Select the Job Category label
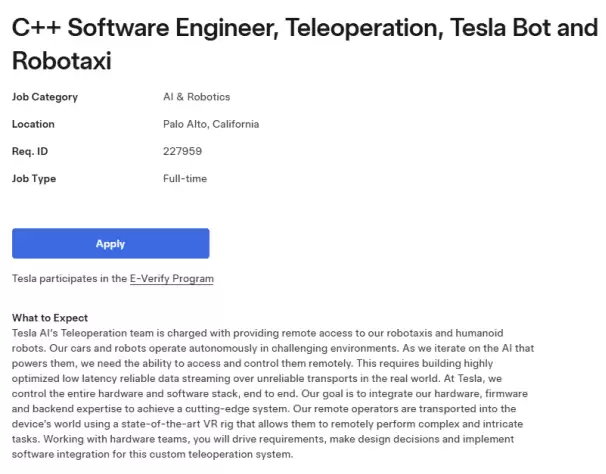 (x=45, y=97)
